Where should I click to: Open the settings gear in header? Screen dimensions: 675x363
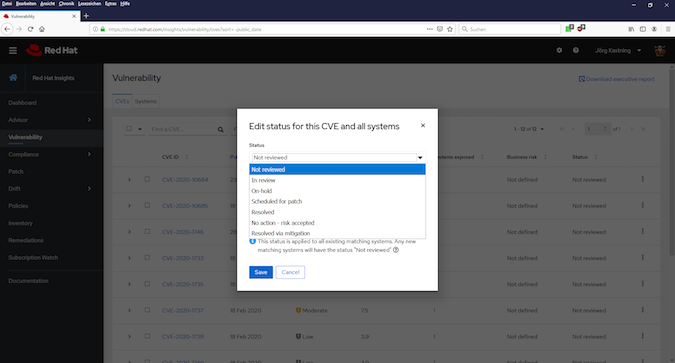(x=559, y=50)
